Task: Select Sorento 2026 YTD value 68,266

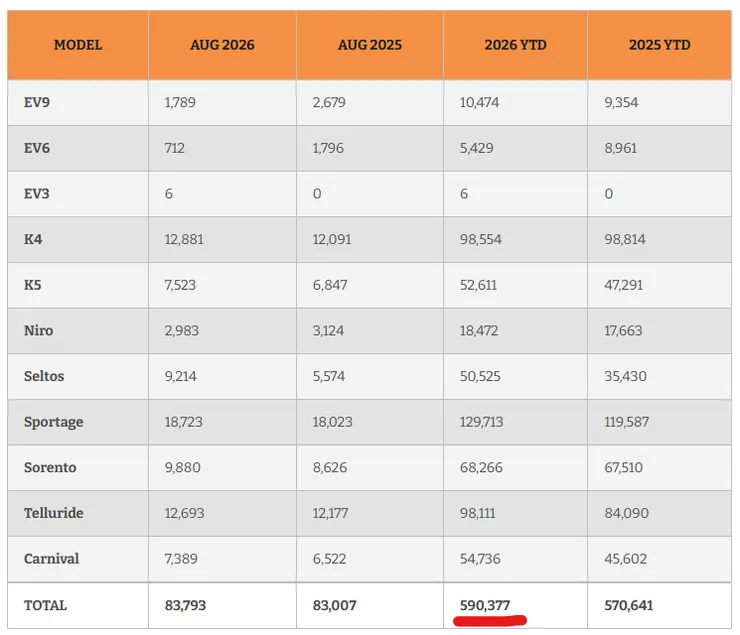Action: tap(481, 468)
